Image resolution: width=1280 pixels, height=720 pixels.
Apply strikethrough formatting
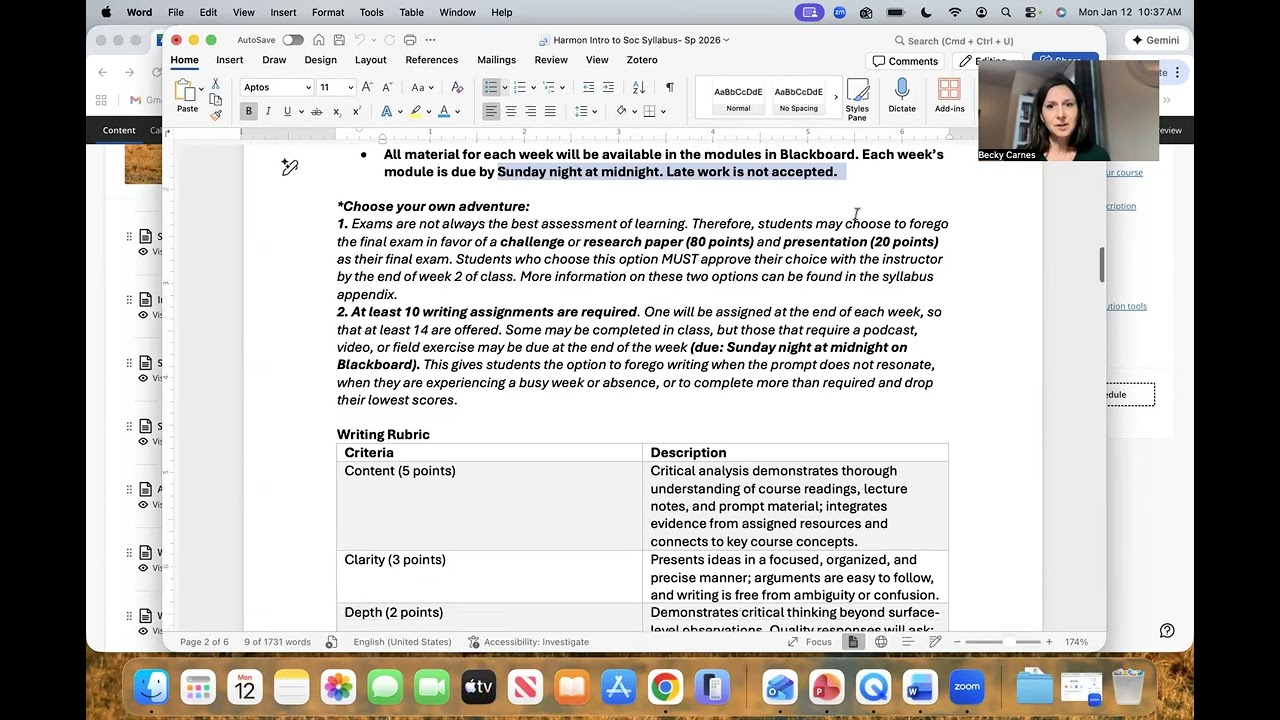317,111
